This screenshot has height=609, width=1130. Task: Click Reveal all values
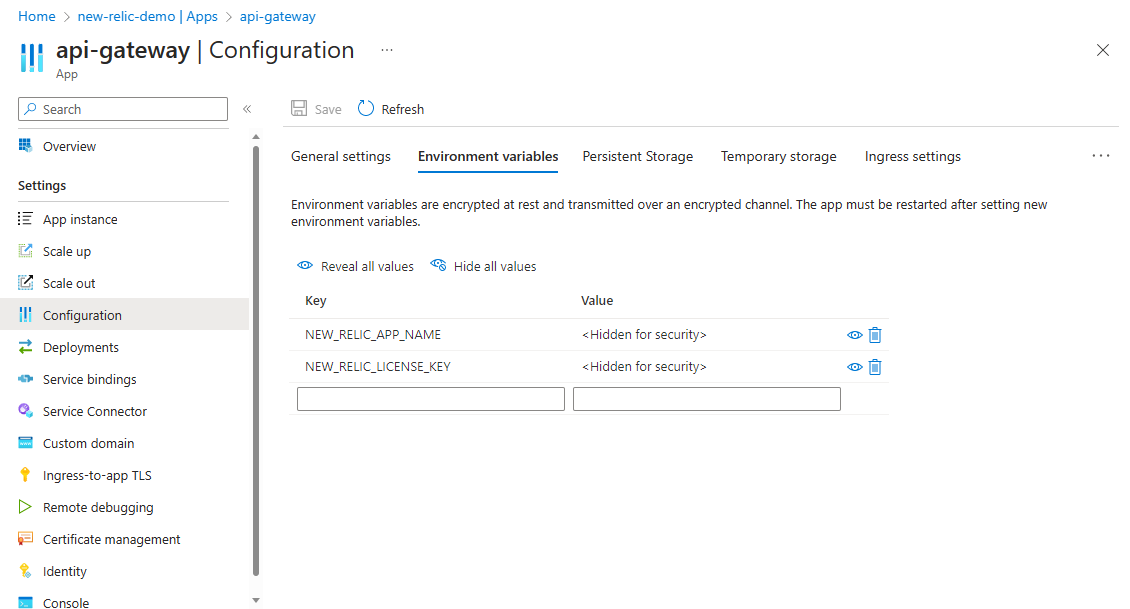tap(356, 267)
